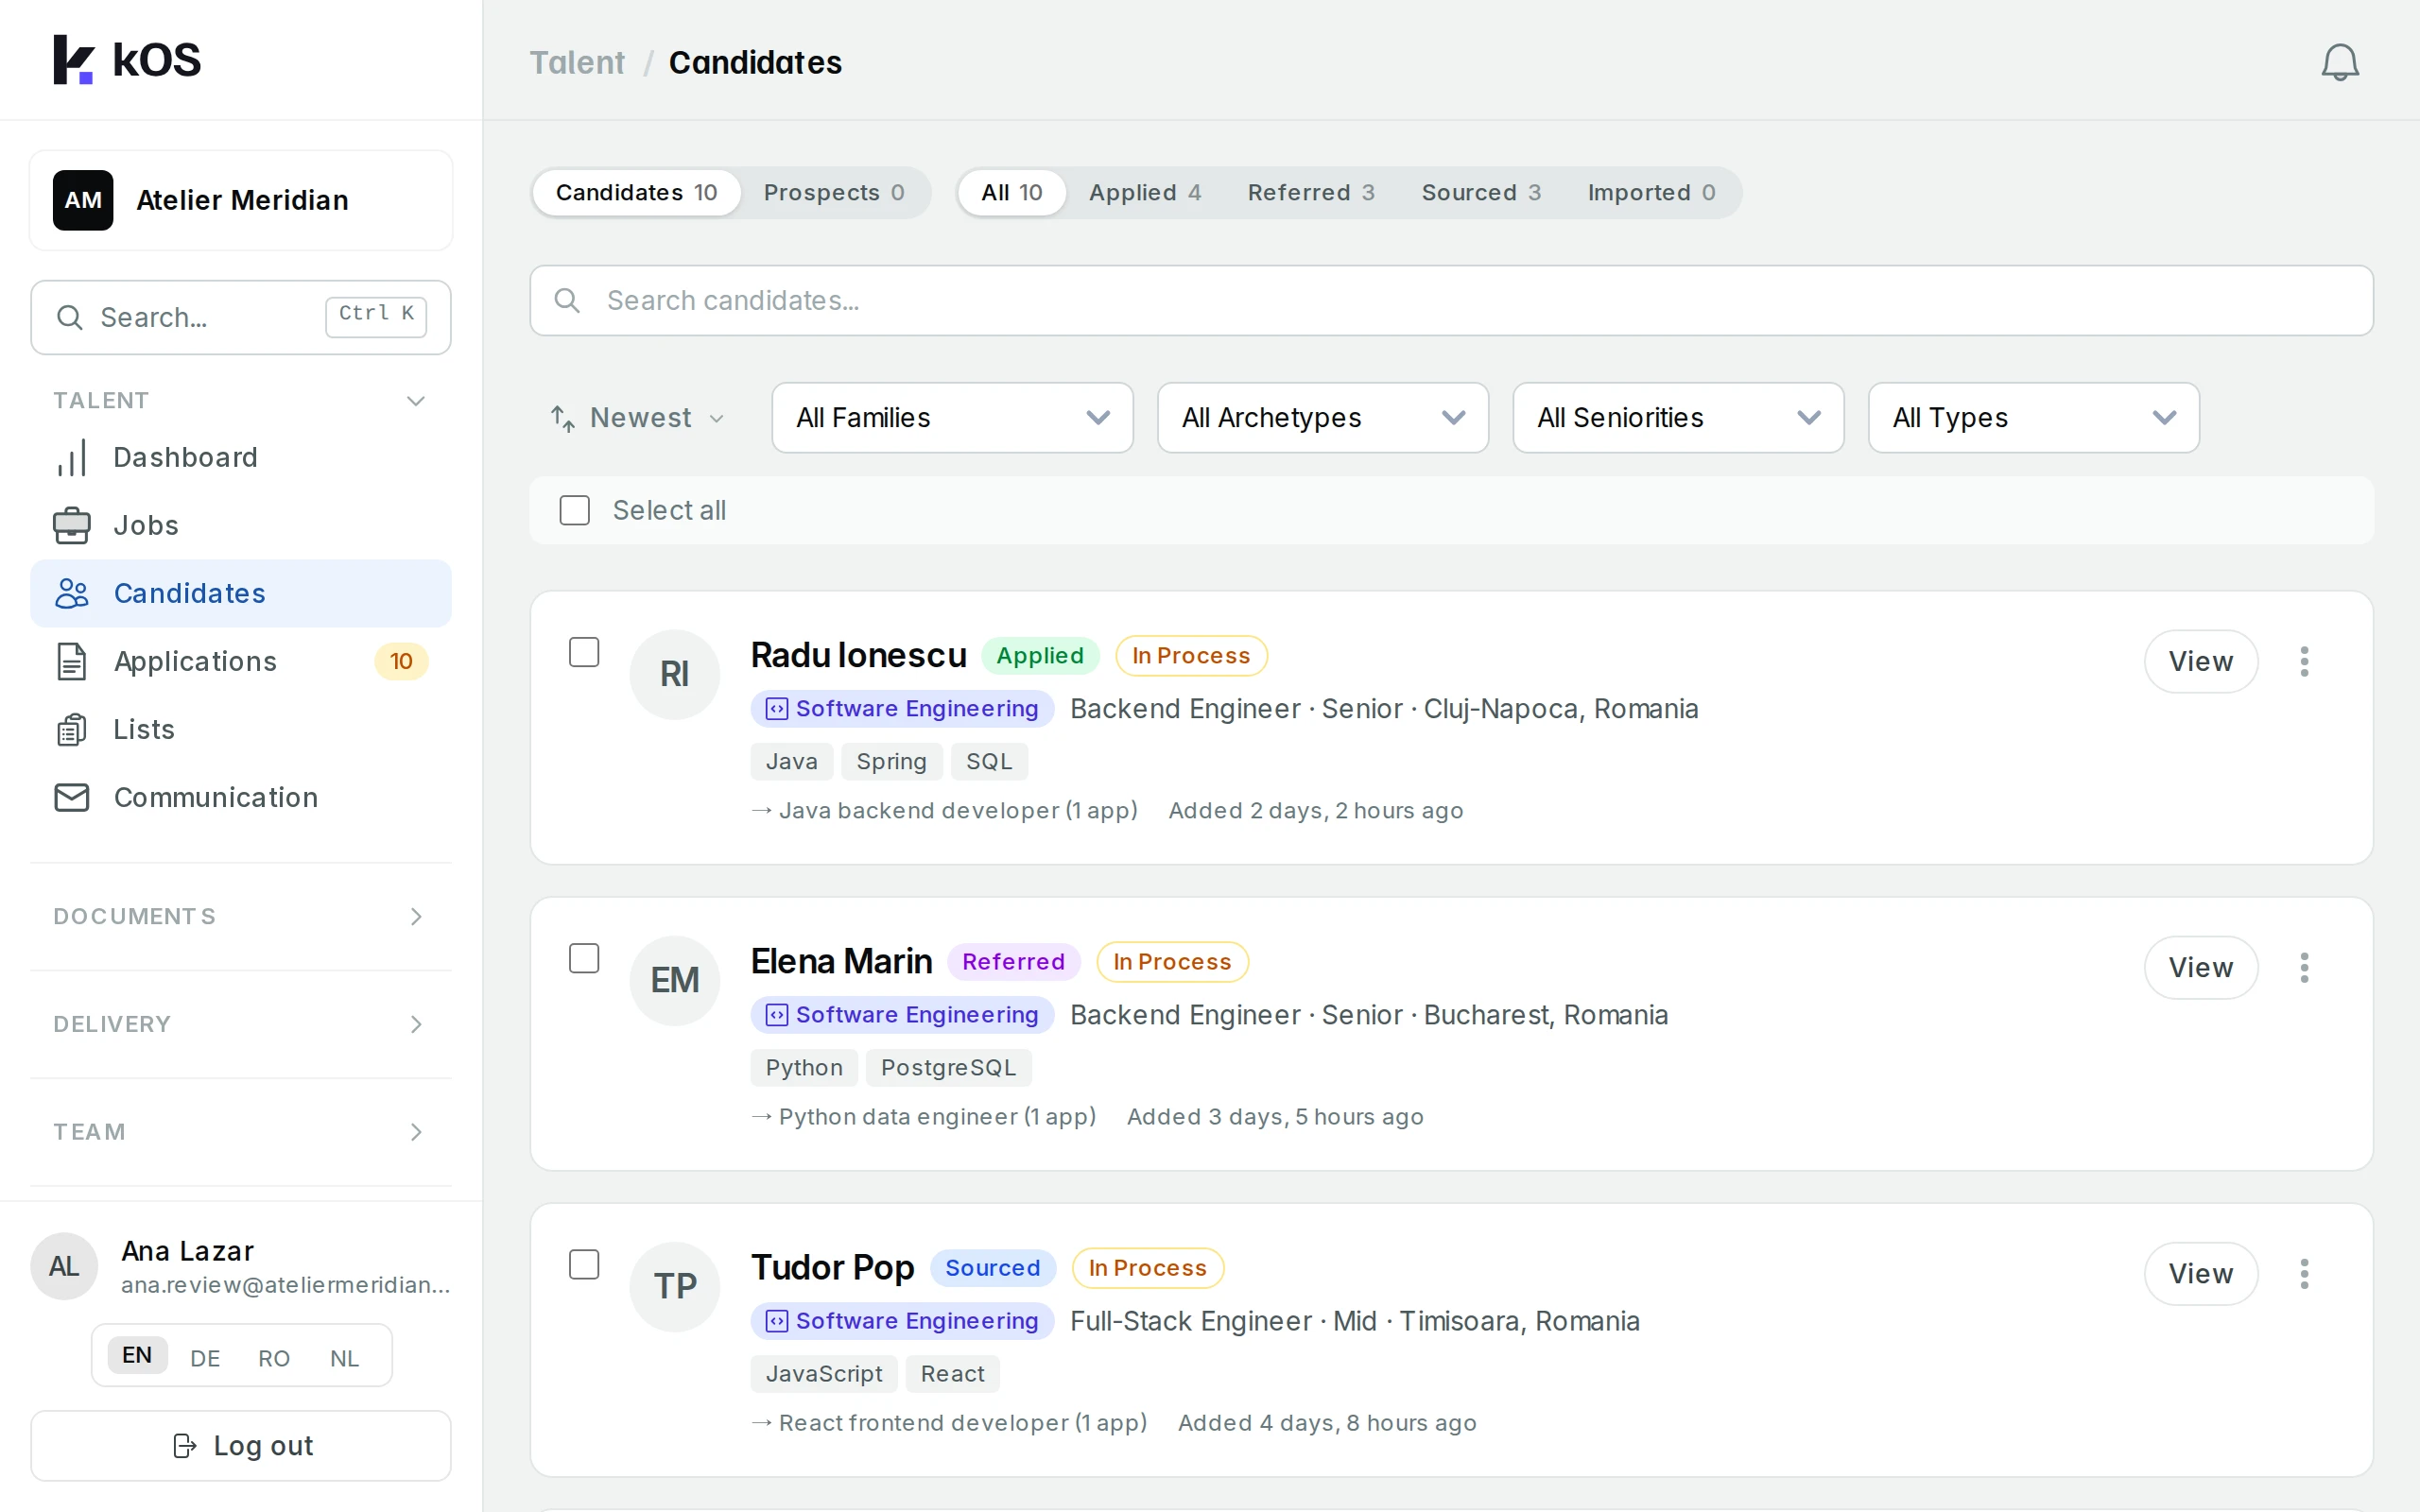Filter by the Sourced tab
This screenshot has width=2420, height=1512.
(1481, 192)
